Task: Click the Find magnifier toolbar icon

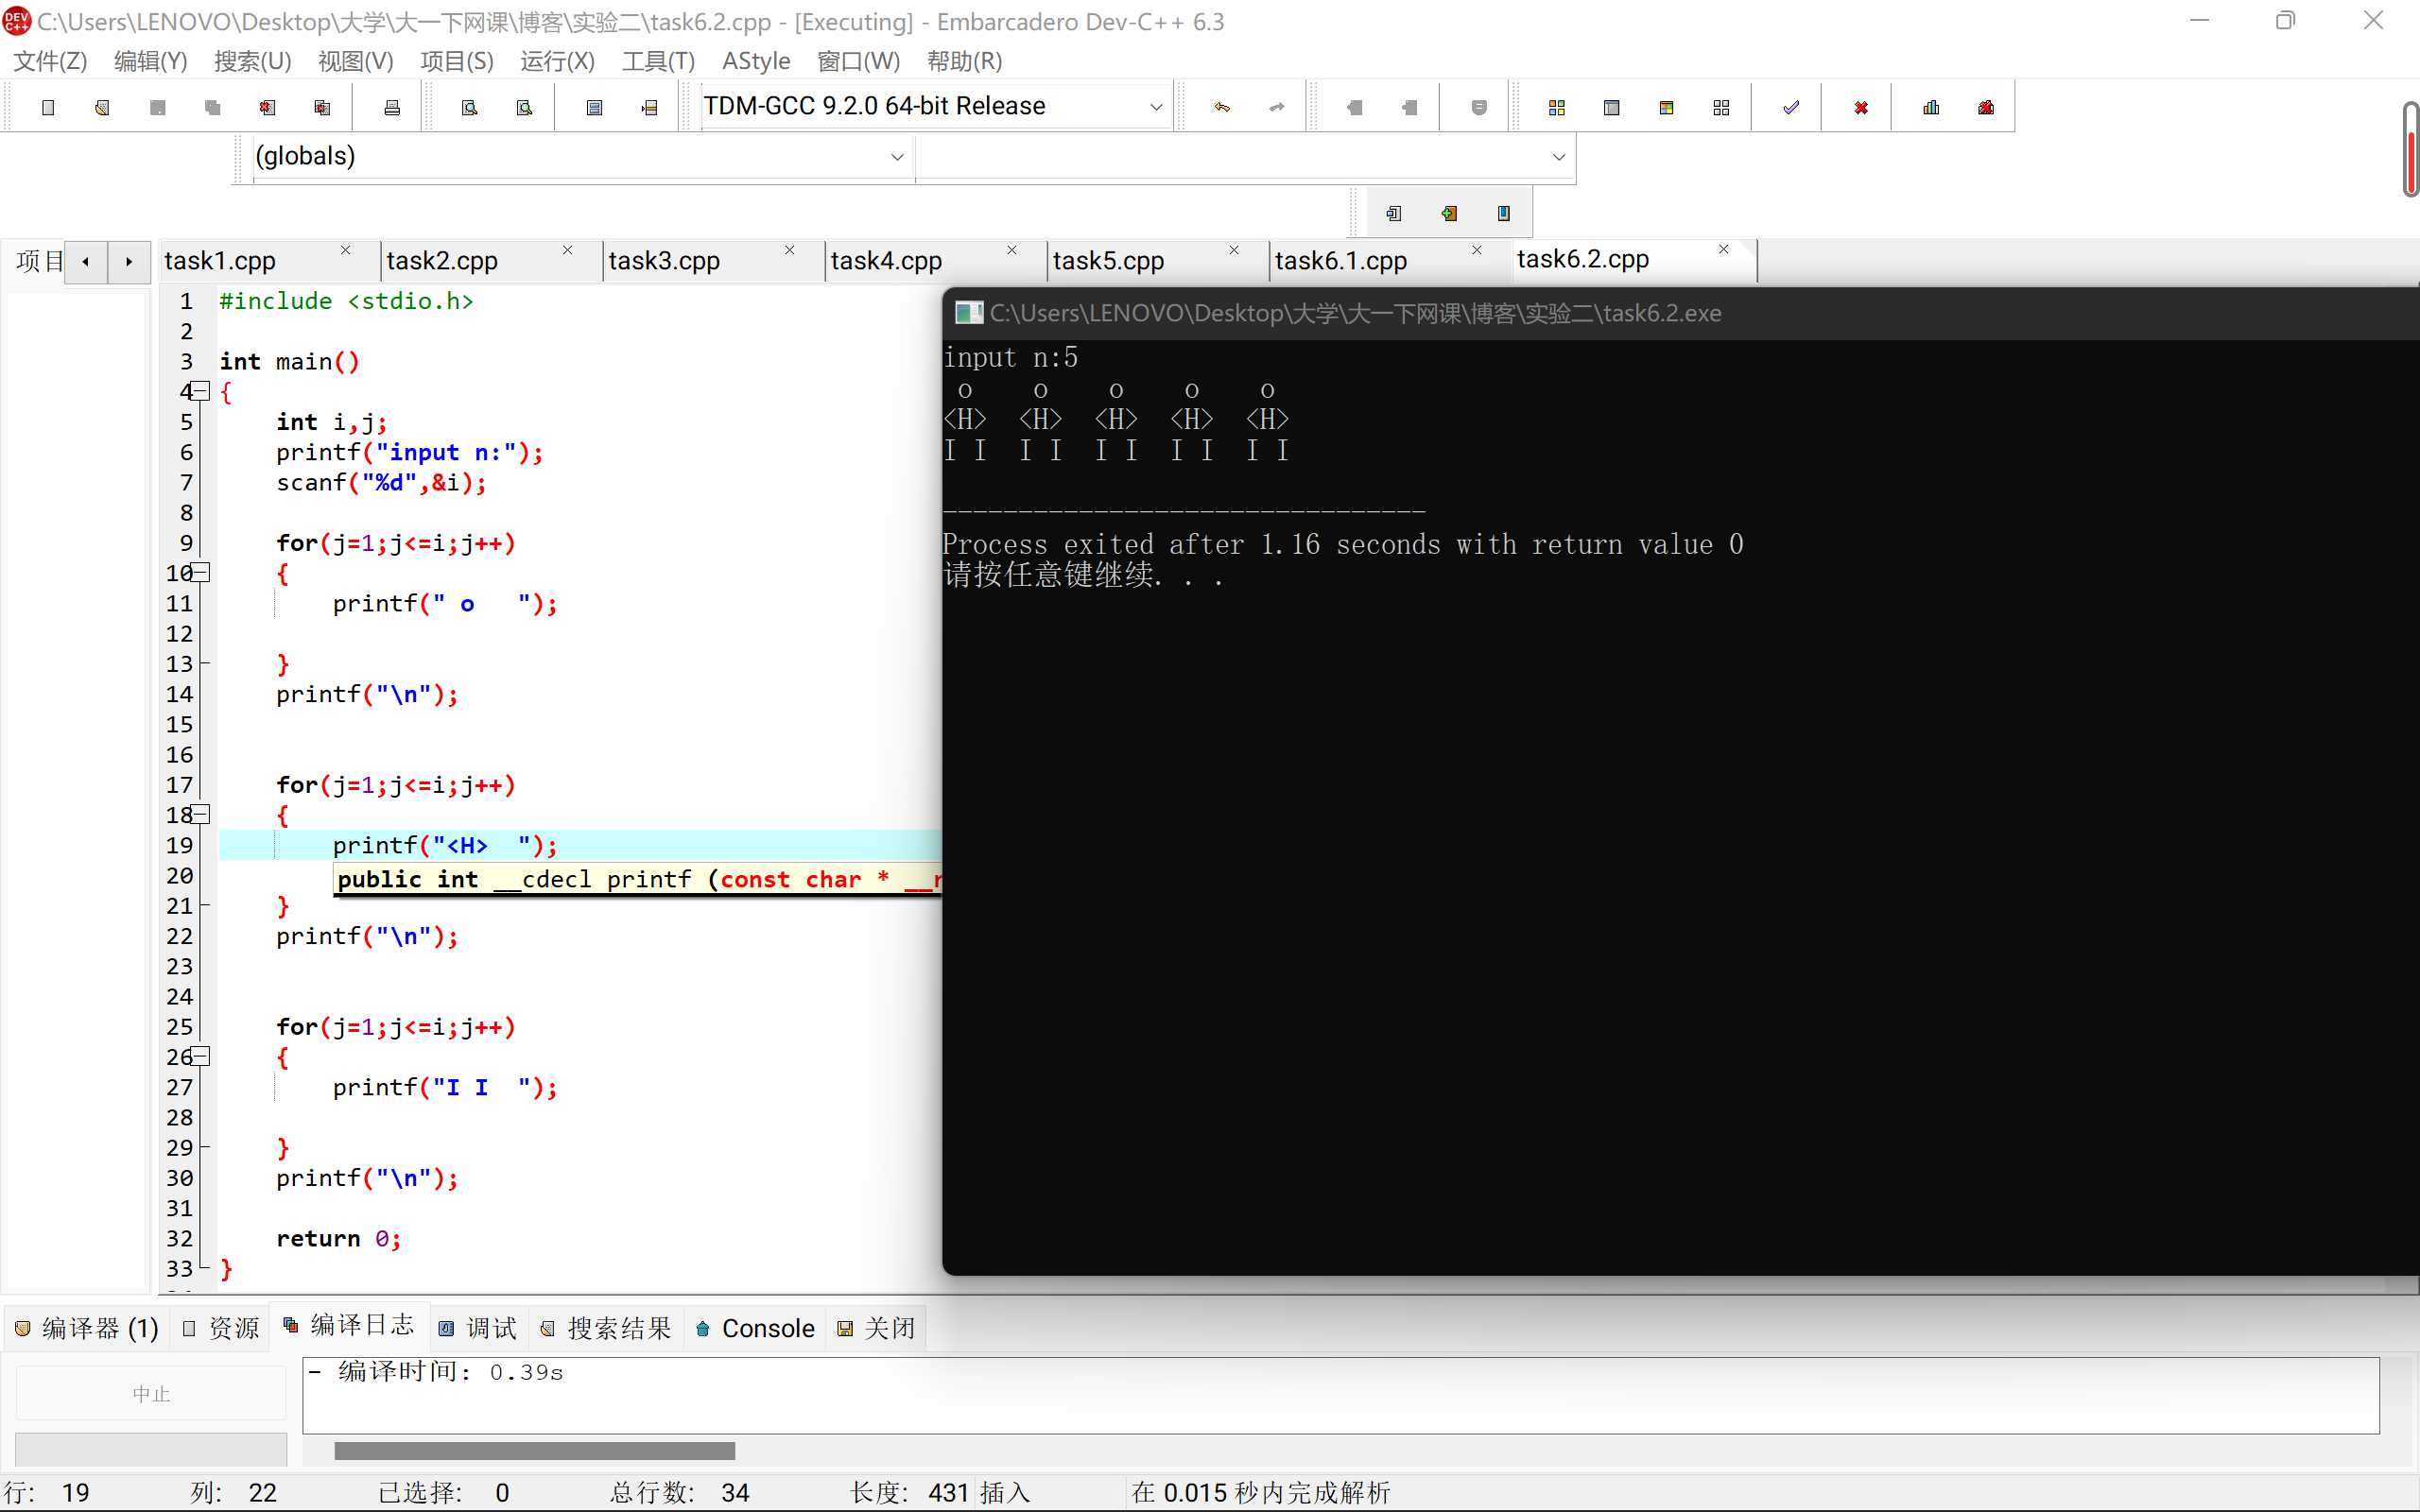Action: pos(469,107)
